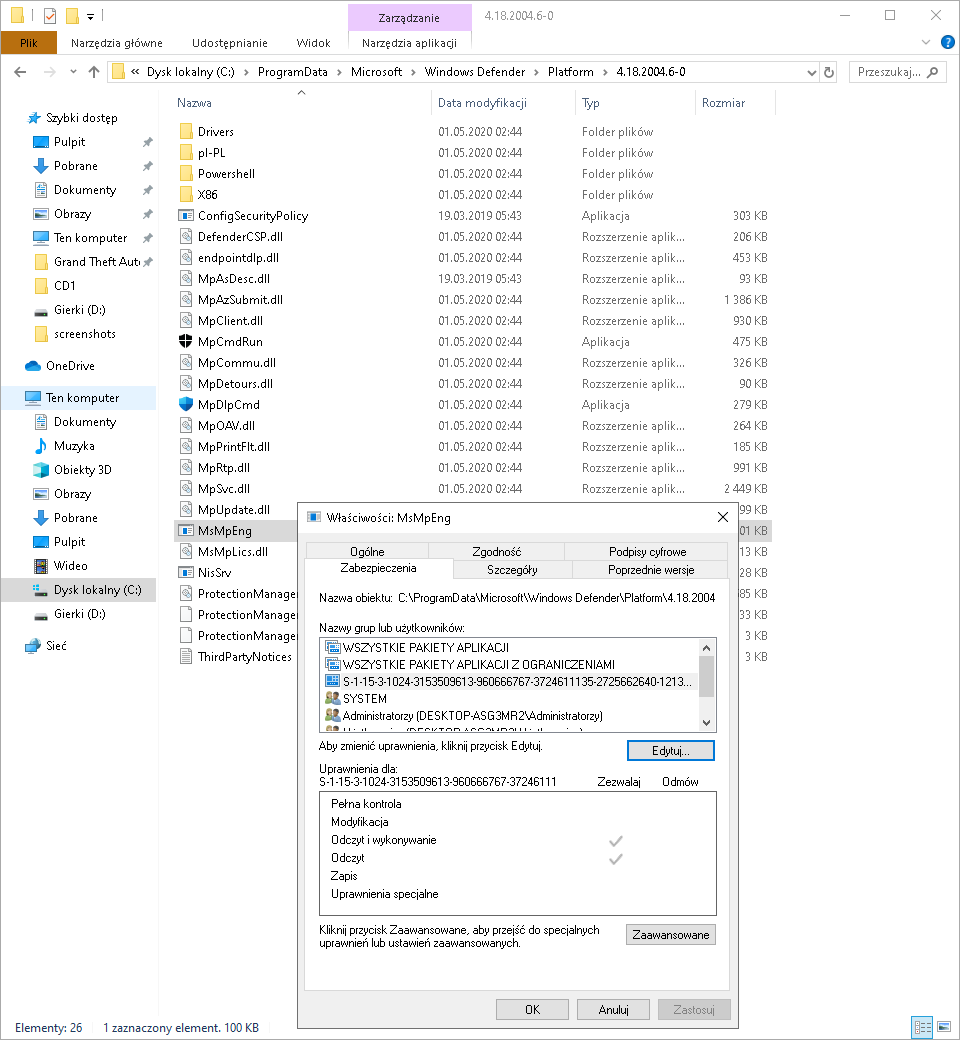Select the Drivers folder icon
Image resolution: width=960 pixels, height=1040 pixels.
186,131
